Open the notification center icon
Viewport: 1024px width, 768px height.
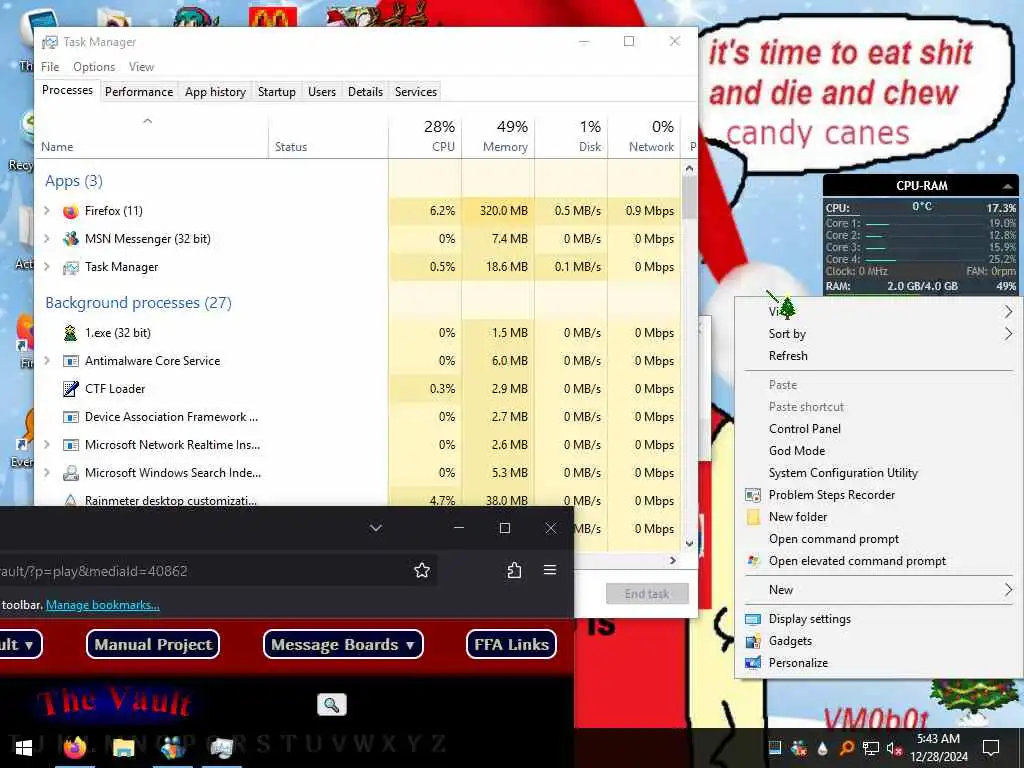click(x=991, y=748)
